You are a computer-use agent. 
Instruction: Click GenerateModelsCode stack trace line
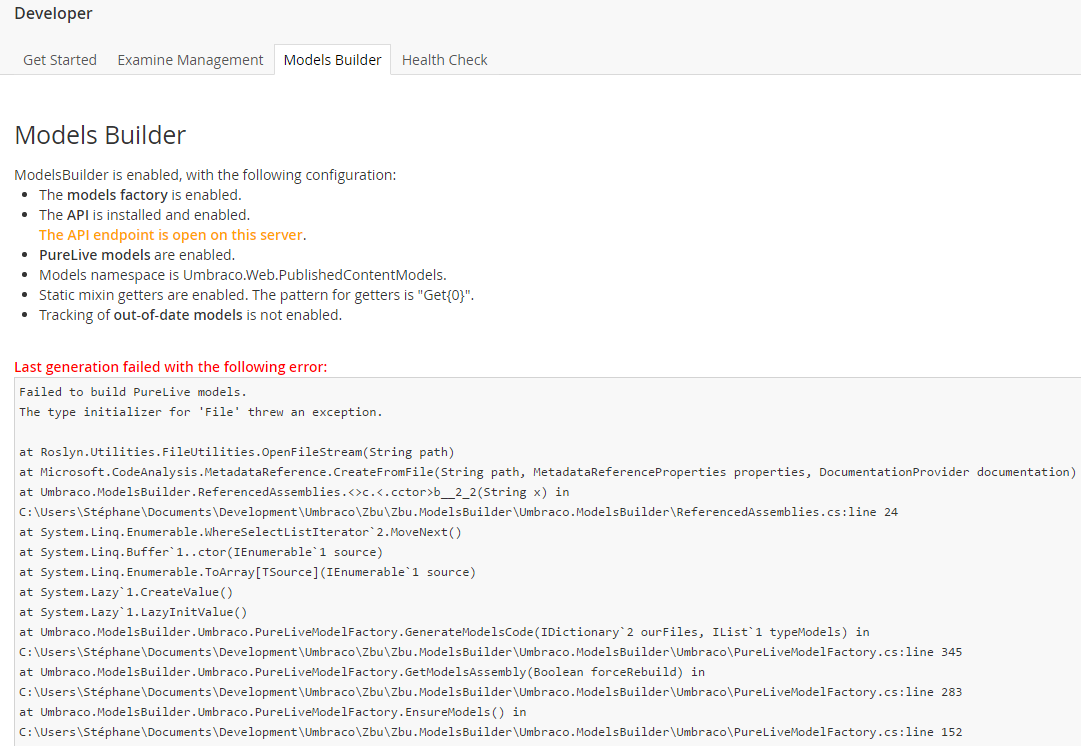tap(445, 632)
